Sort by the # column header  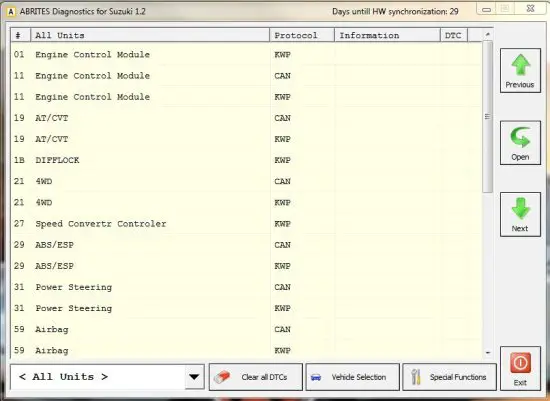[21, 35]
